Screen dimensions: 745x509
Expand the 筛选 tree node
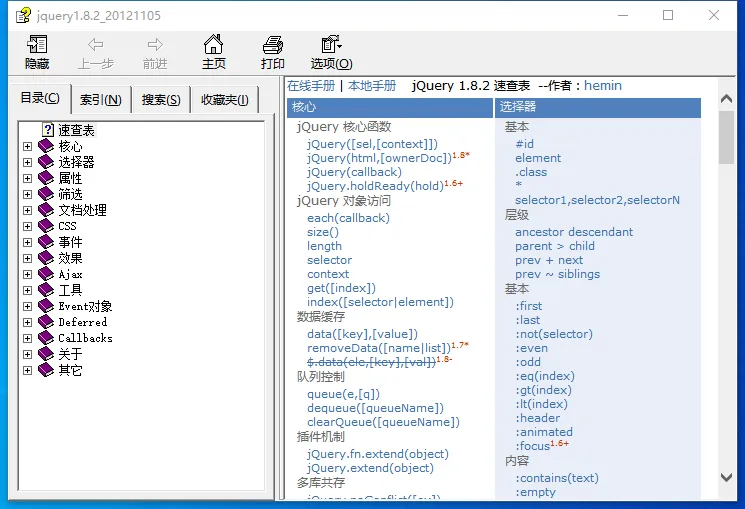tap(28, 194)
